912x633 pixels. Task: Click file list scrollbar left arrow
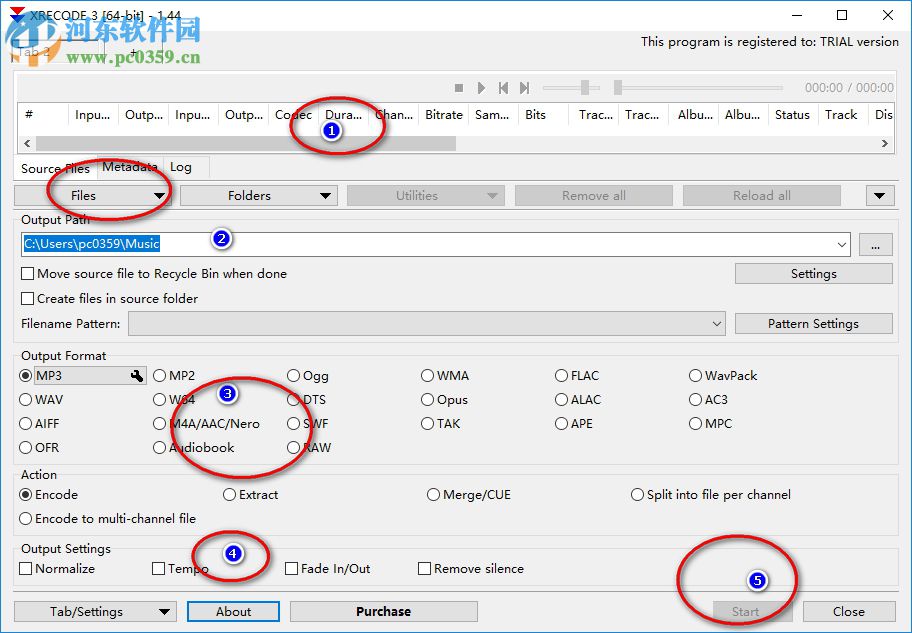pyautogui.click(x=27, y=143)
